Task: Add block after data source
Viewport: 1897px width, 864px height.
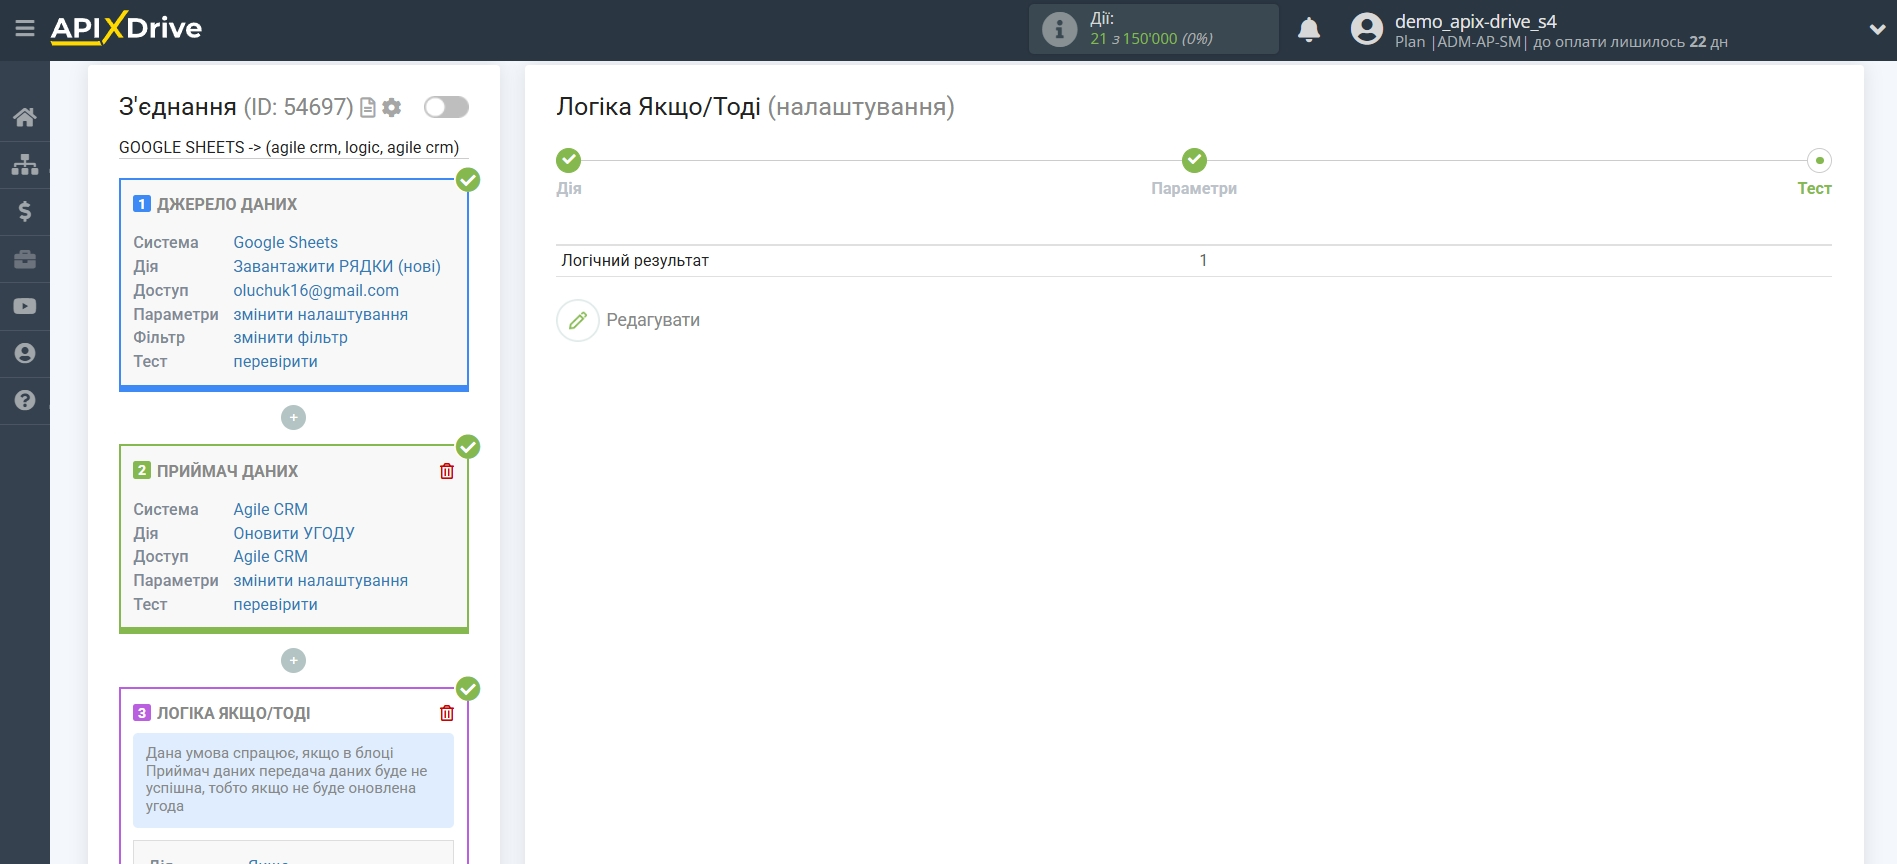Action: [293, 418]
